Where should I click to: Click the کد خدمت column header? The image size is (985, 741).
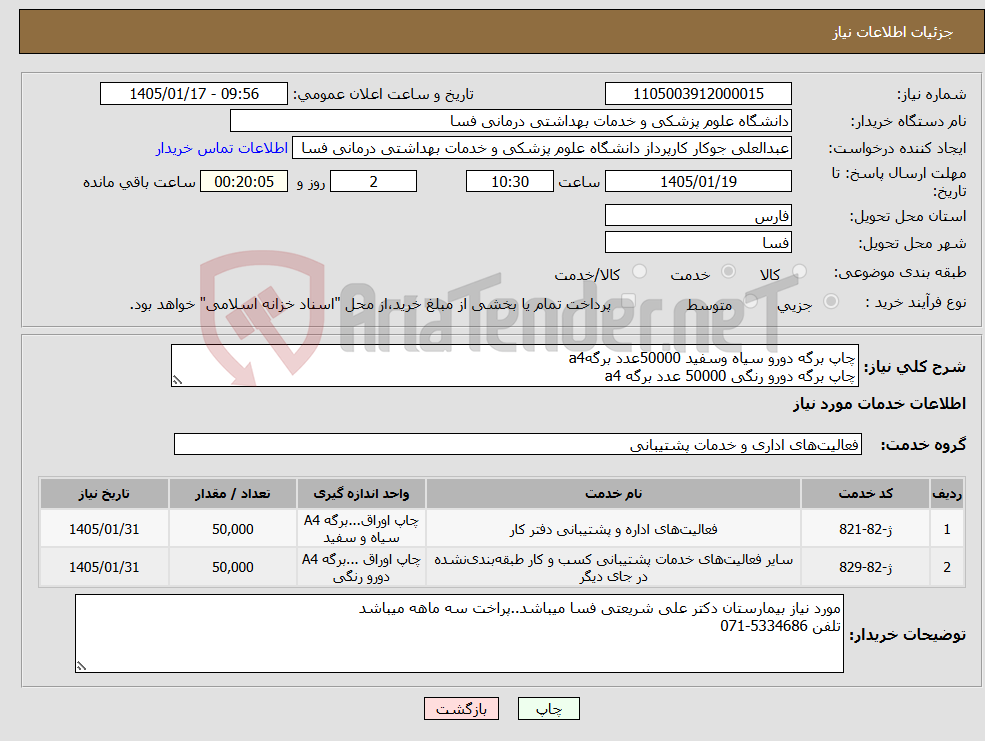tap(865, 494)
